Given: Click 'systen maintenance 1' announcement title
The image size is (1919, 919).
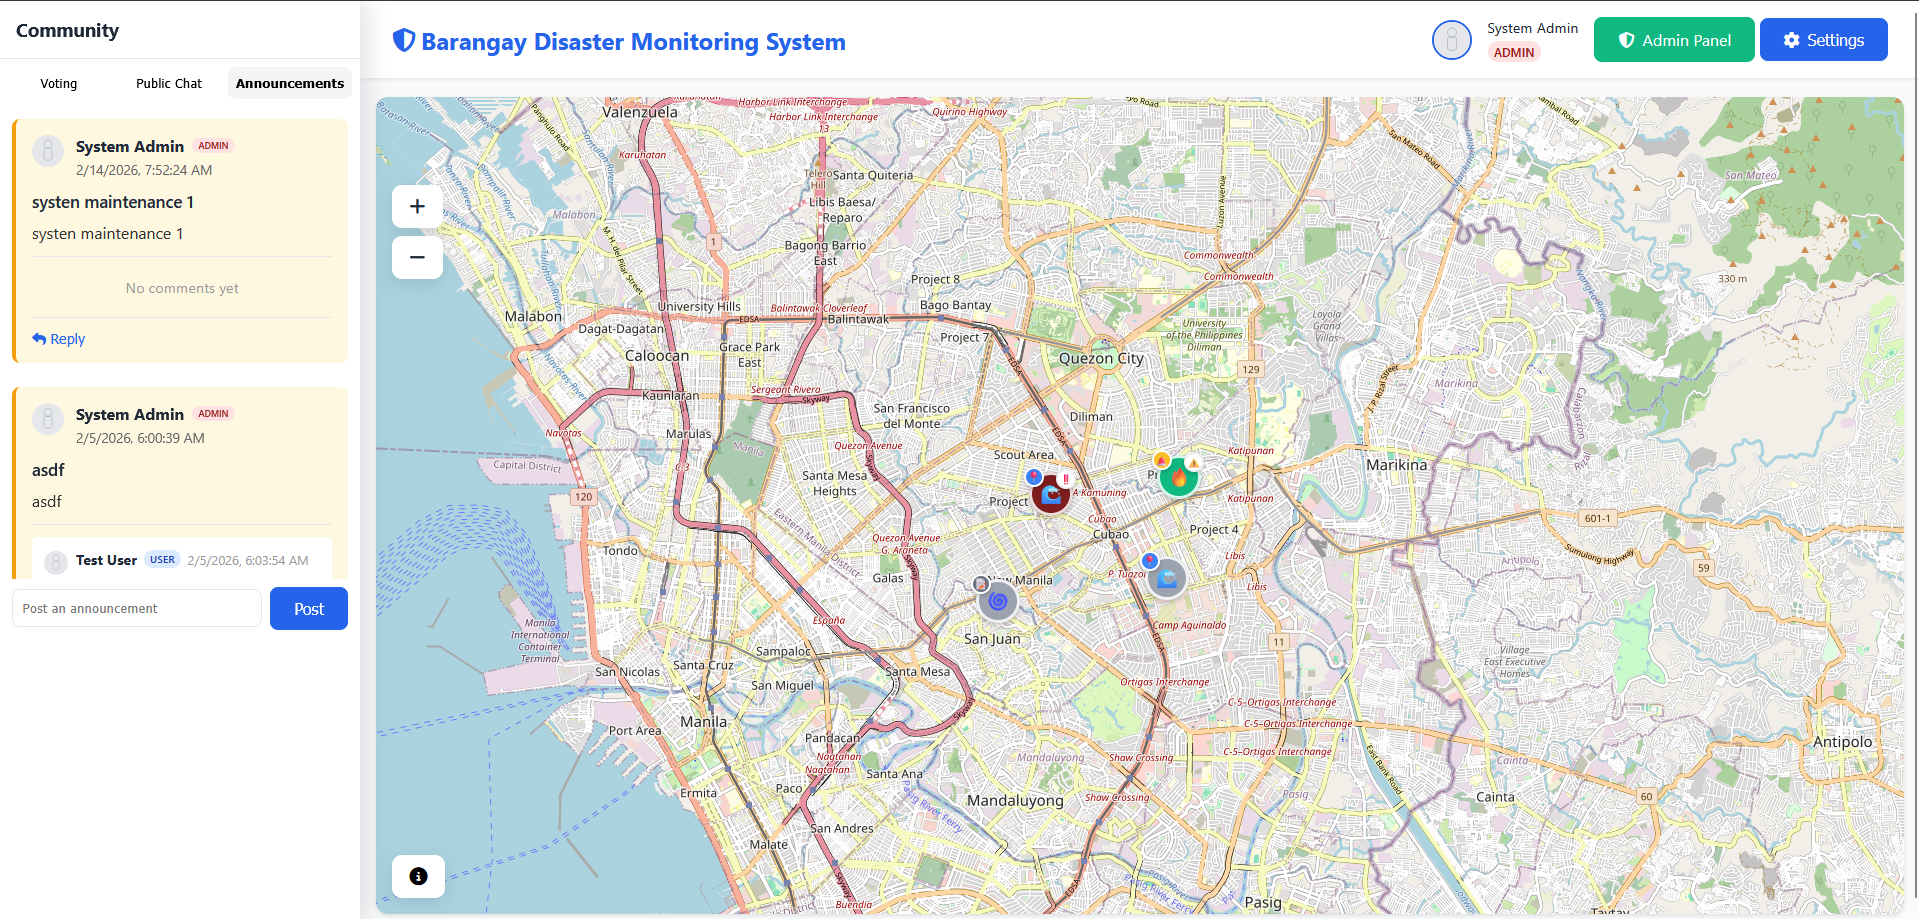Looking at the screenshot, I should coord(113,202).
